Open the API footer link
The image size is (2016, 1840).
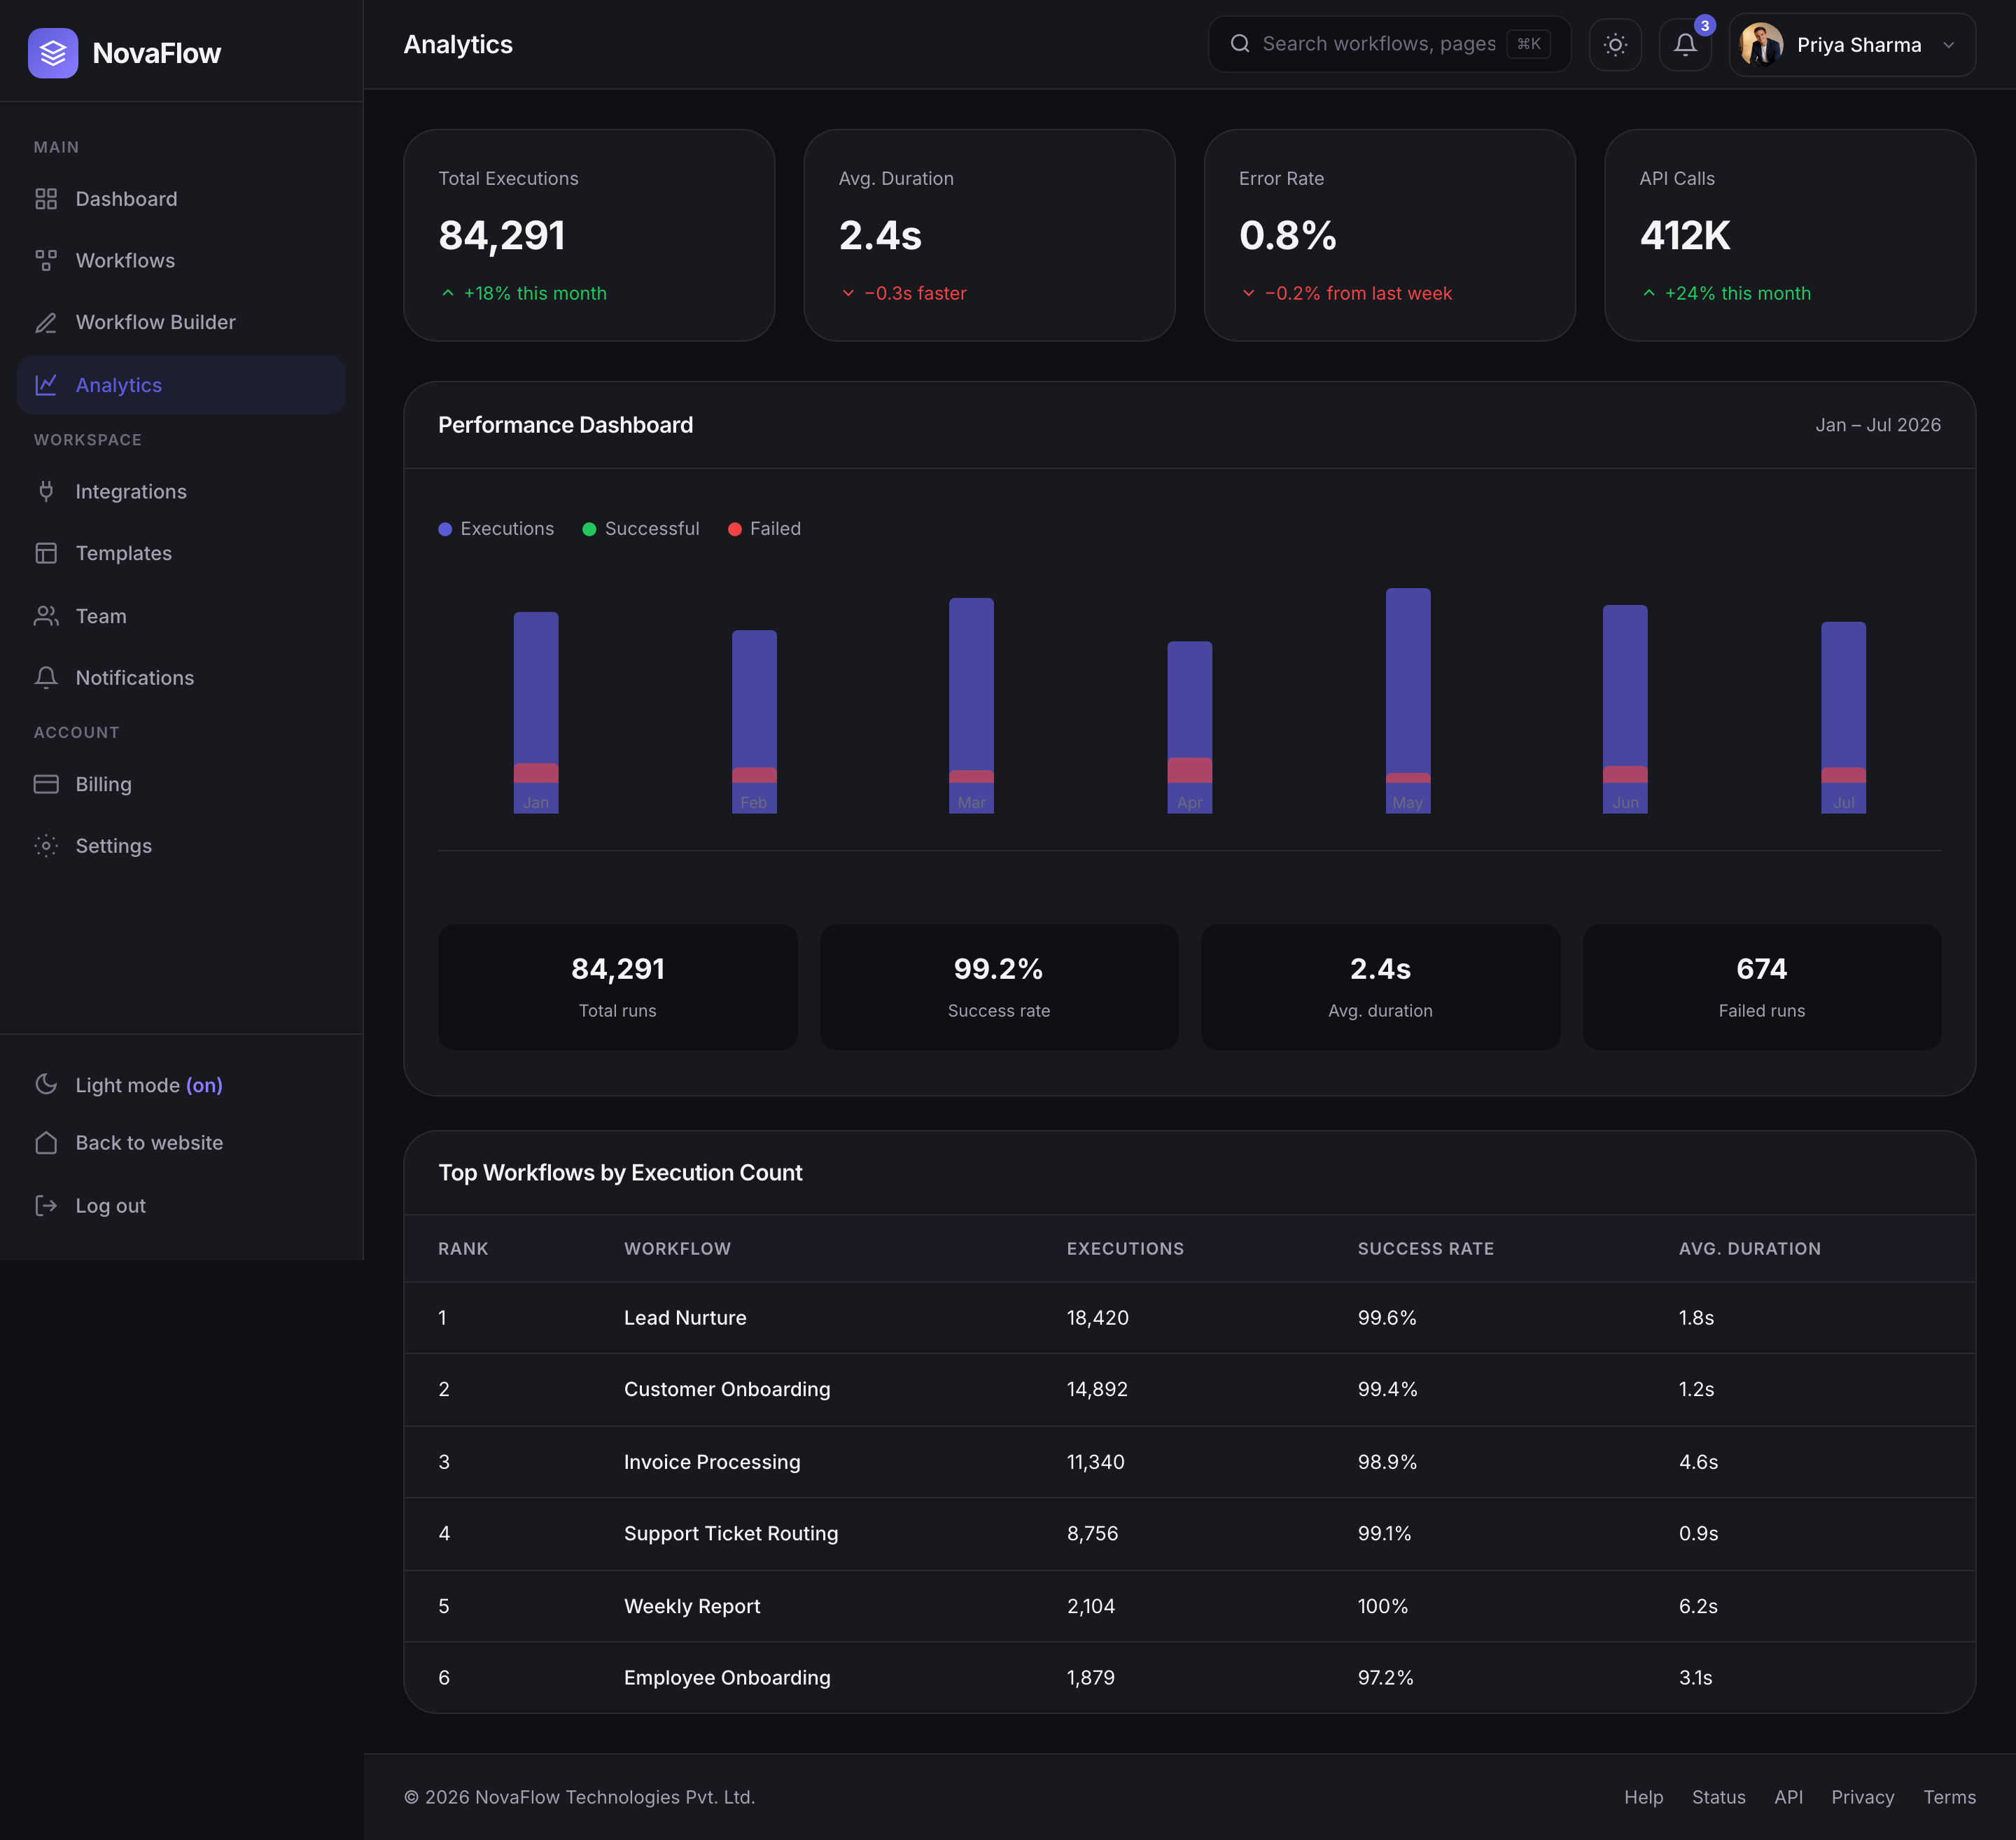click(x=1788, y=1797)
